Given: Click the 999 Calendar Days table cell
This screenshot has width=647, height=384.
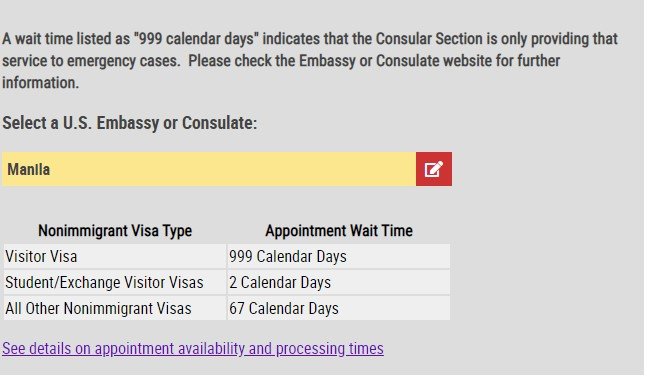Looking at the screenshot, I should (x=338, y=257).
